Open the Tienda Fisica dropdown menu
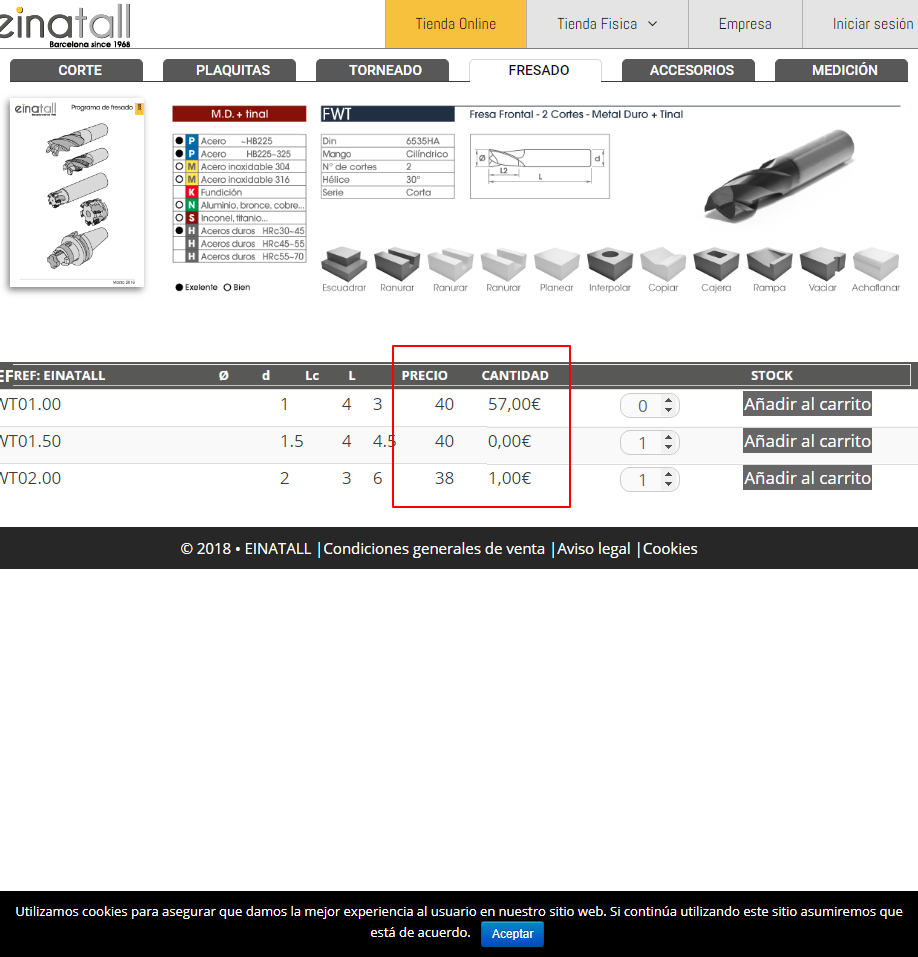 [607, 24]
